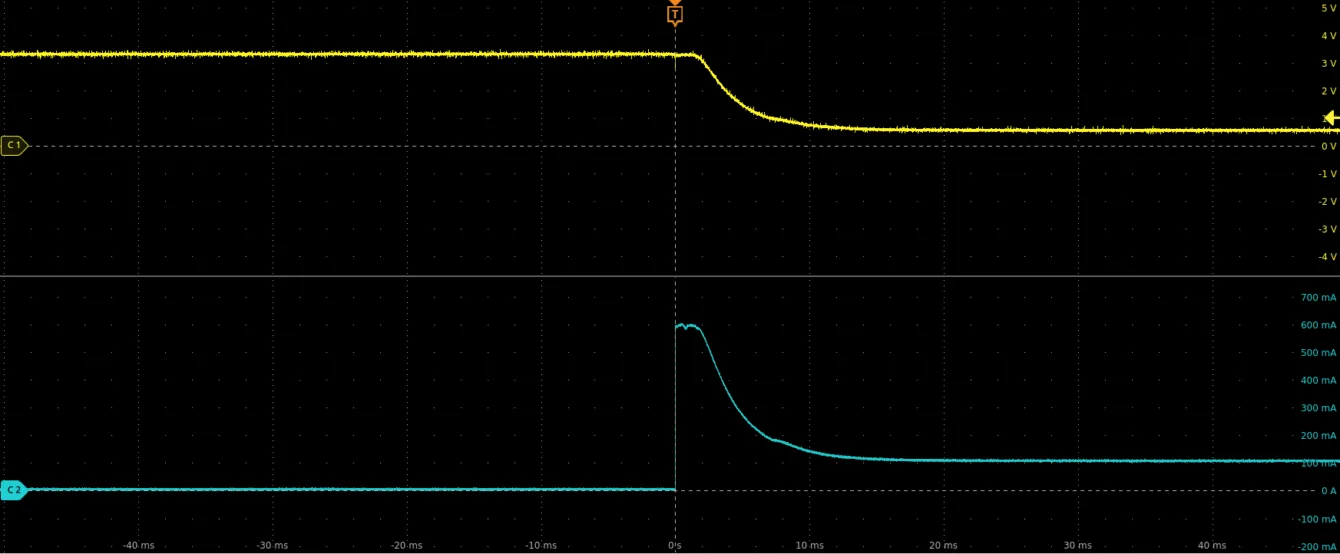Click the 20 ms time axis label

coord(943,545)
